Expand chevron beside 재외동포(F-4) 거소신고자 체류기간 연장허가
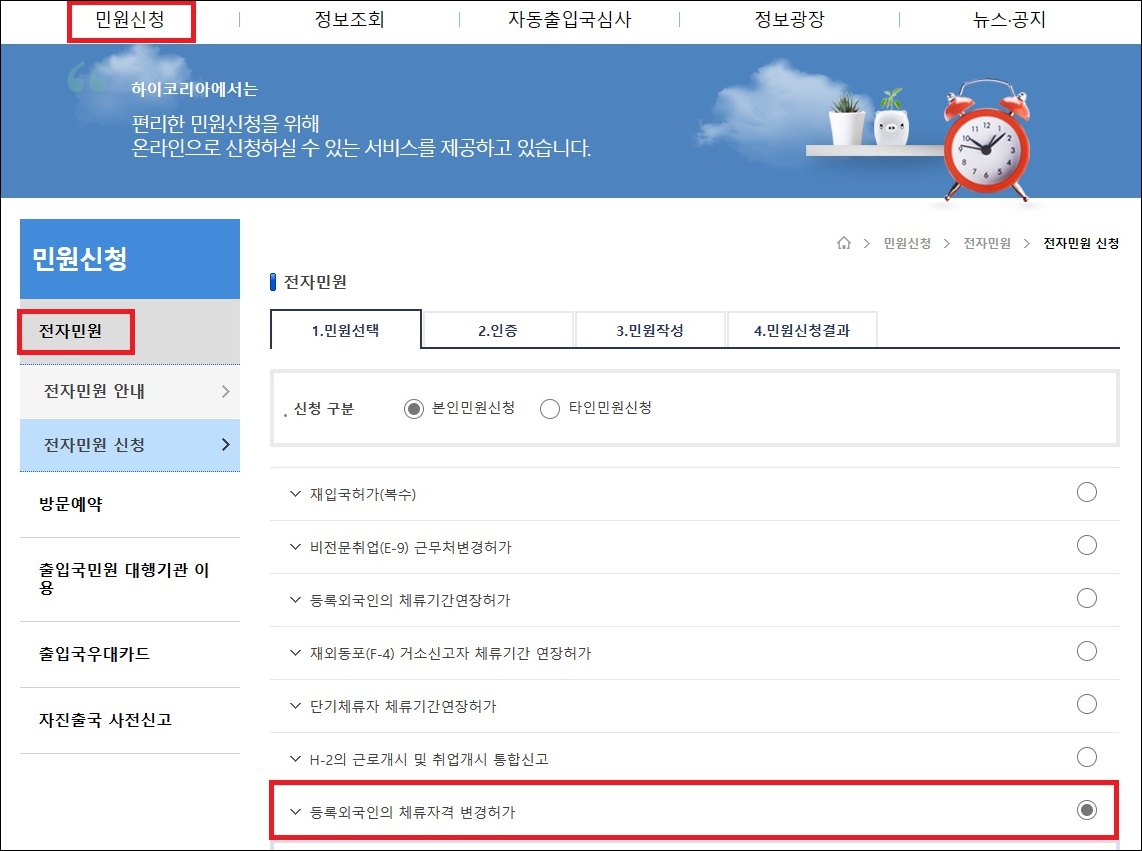 pyautogui.click(x=295, y=653)
